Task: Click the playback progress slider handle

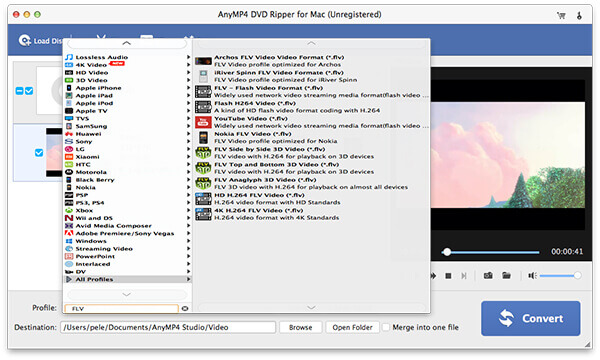Action: tap(447, 252)
